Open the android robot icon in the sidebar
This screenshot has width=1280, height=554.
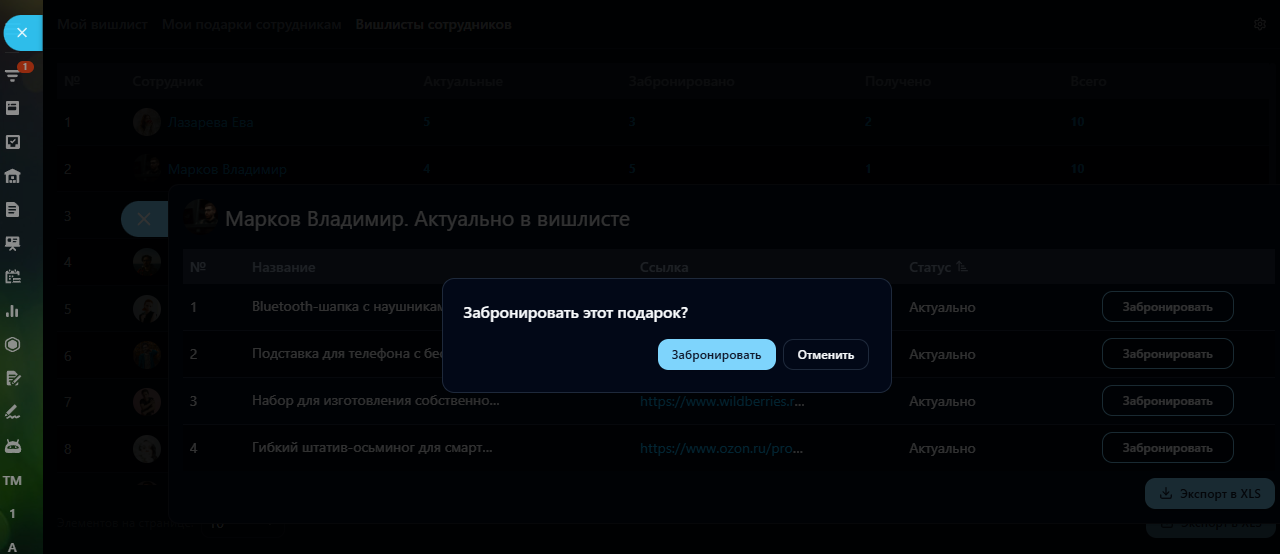click(x=13, y=446)
